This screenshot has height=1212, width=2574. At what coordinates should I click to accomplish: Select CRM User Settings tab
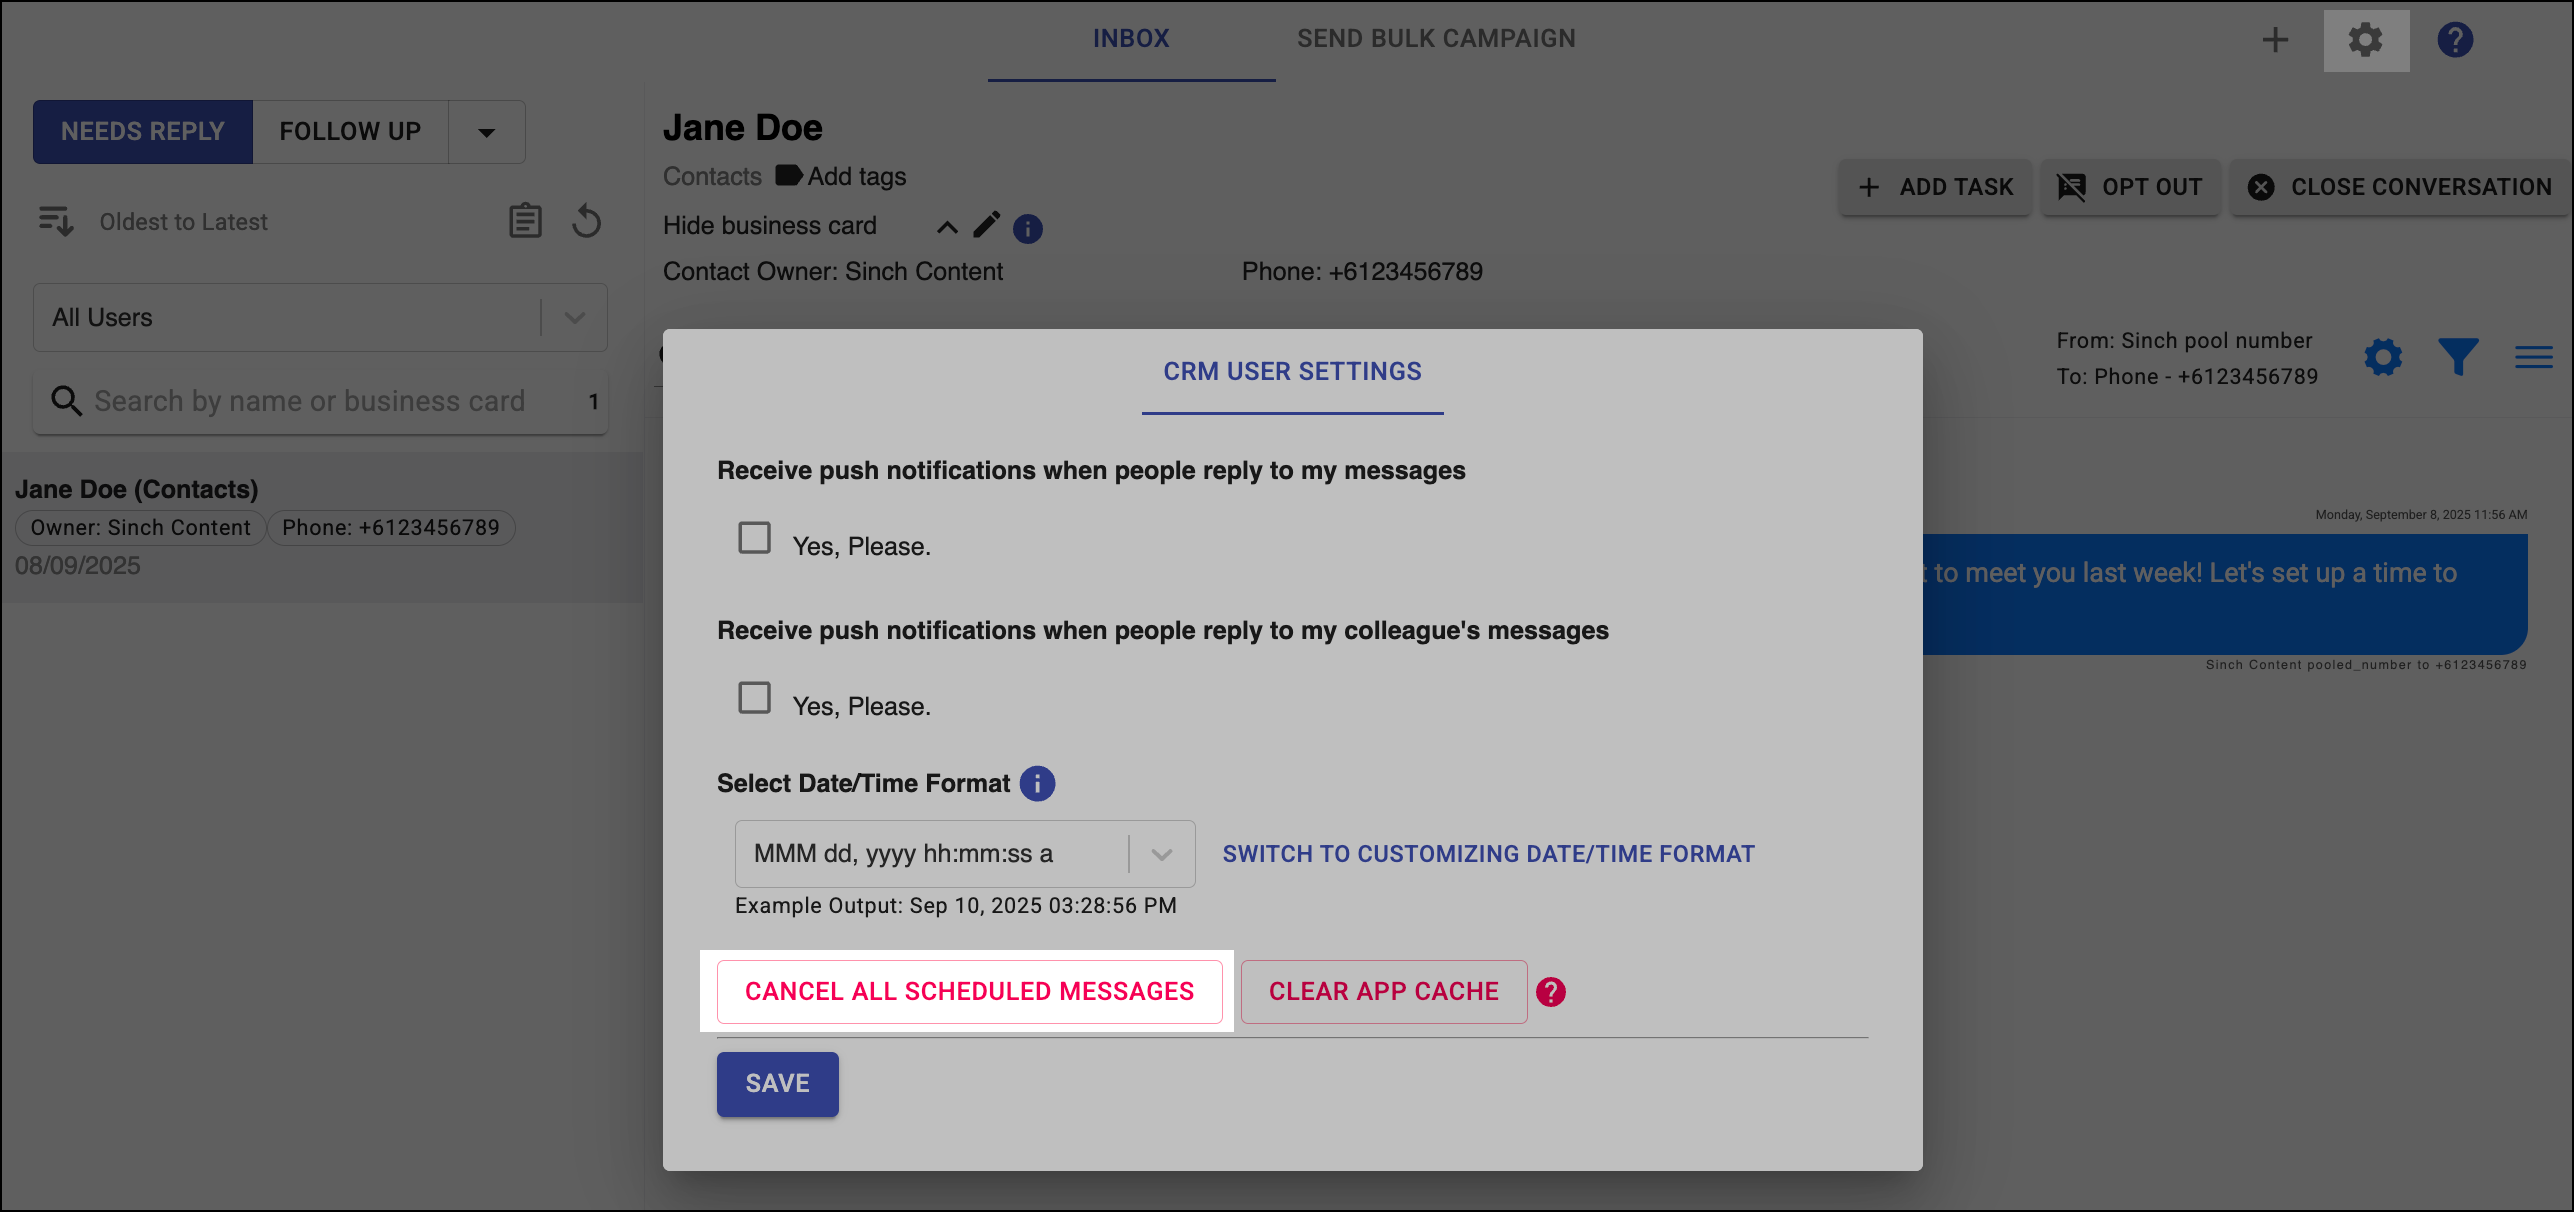[x=1292, y=372]
